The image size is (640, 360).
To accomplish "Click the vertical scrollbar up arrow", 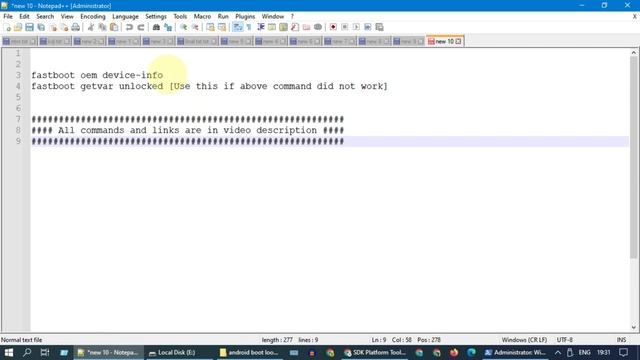I will pyautogui.click(x=633, y=53).
